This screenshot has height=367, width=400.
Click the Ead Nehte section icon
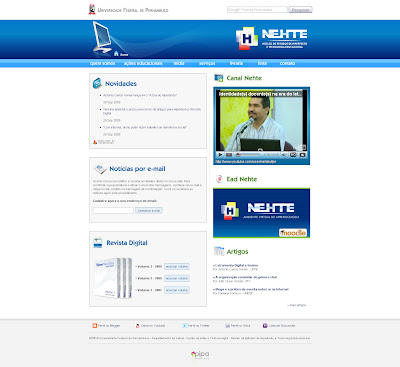tap(219, 179)
